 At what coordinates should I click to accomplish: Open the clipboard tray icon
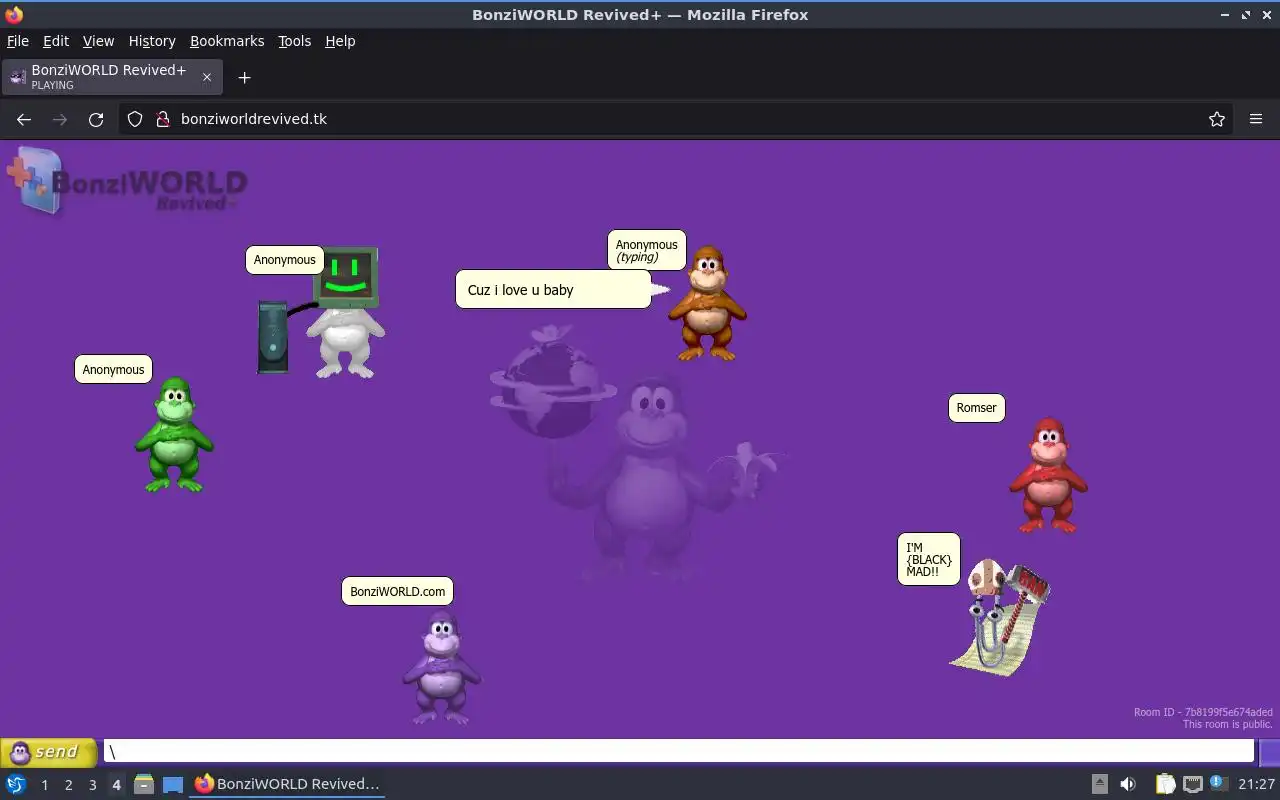tap(1165, 784)
